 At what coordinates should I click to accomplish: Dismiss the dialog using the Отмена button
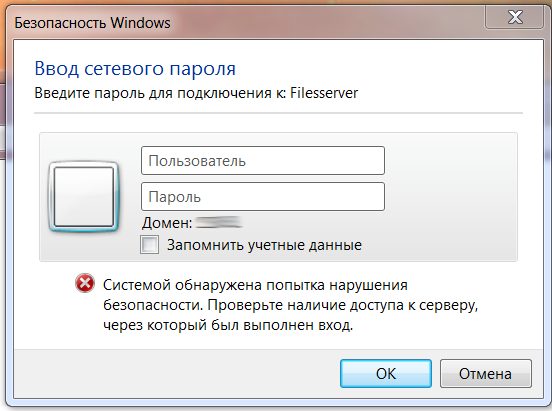click(485, 373)
